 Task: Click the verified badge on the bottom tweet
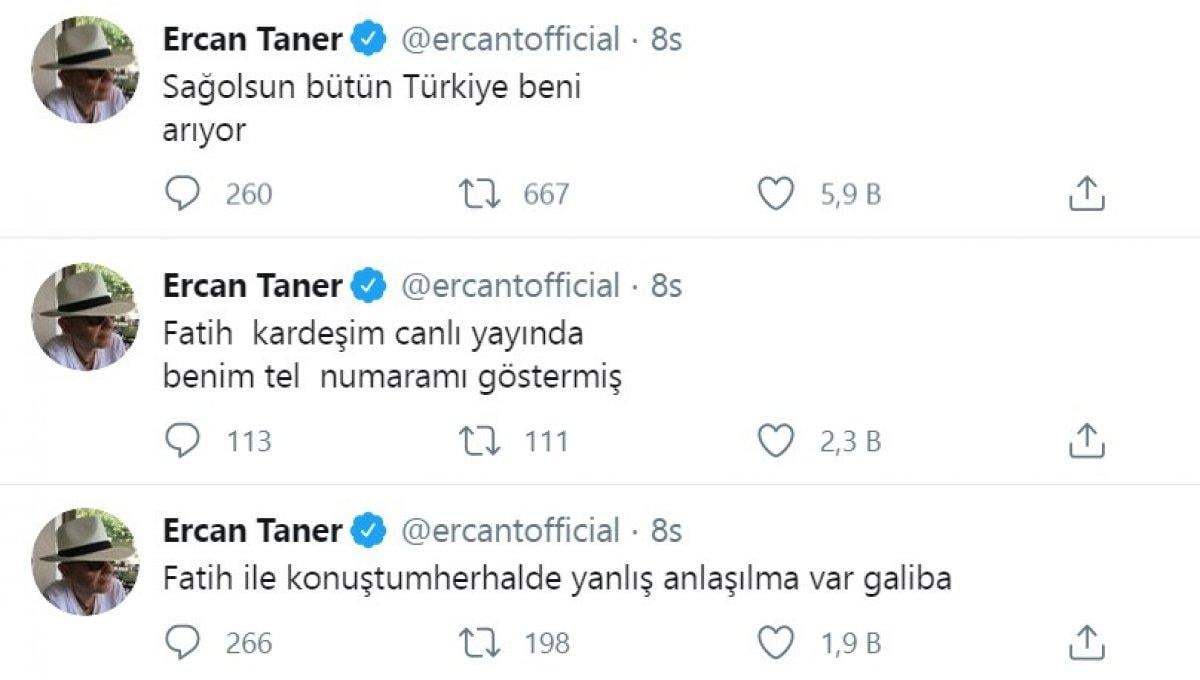pyautogui.click(x=369, y=530)
